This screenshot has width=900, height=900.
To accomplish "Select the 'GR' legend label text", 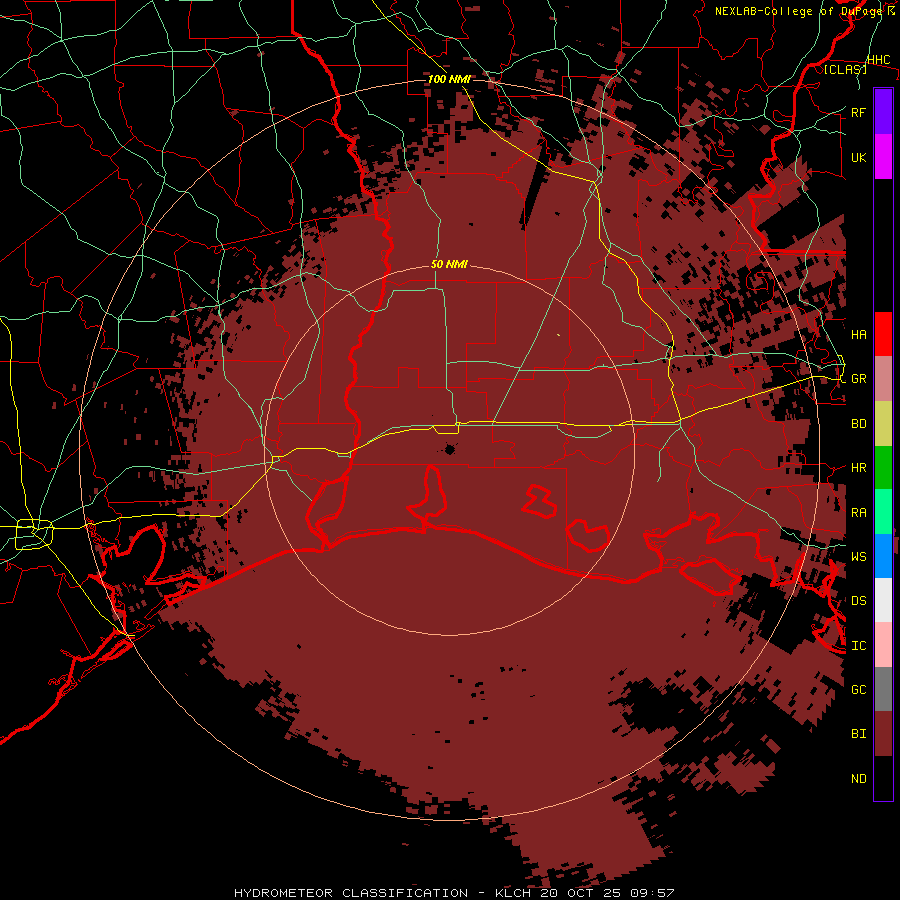I will 858,379.
